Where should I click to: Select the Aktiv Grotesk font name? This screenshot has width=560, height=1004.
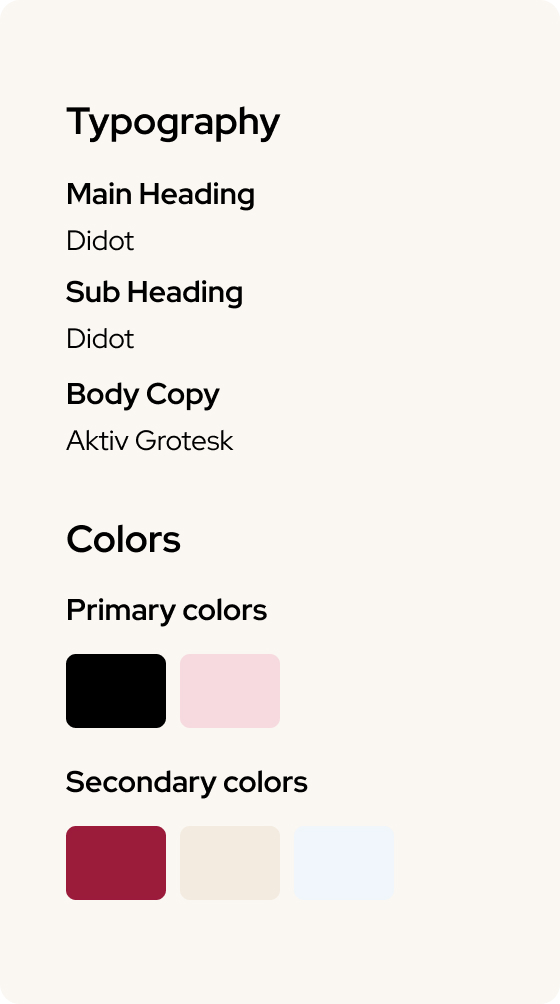(150, 441)
